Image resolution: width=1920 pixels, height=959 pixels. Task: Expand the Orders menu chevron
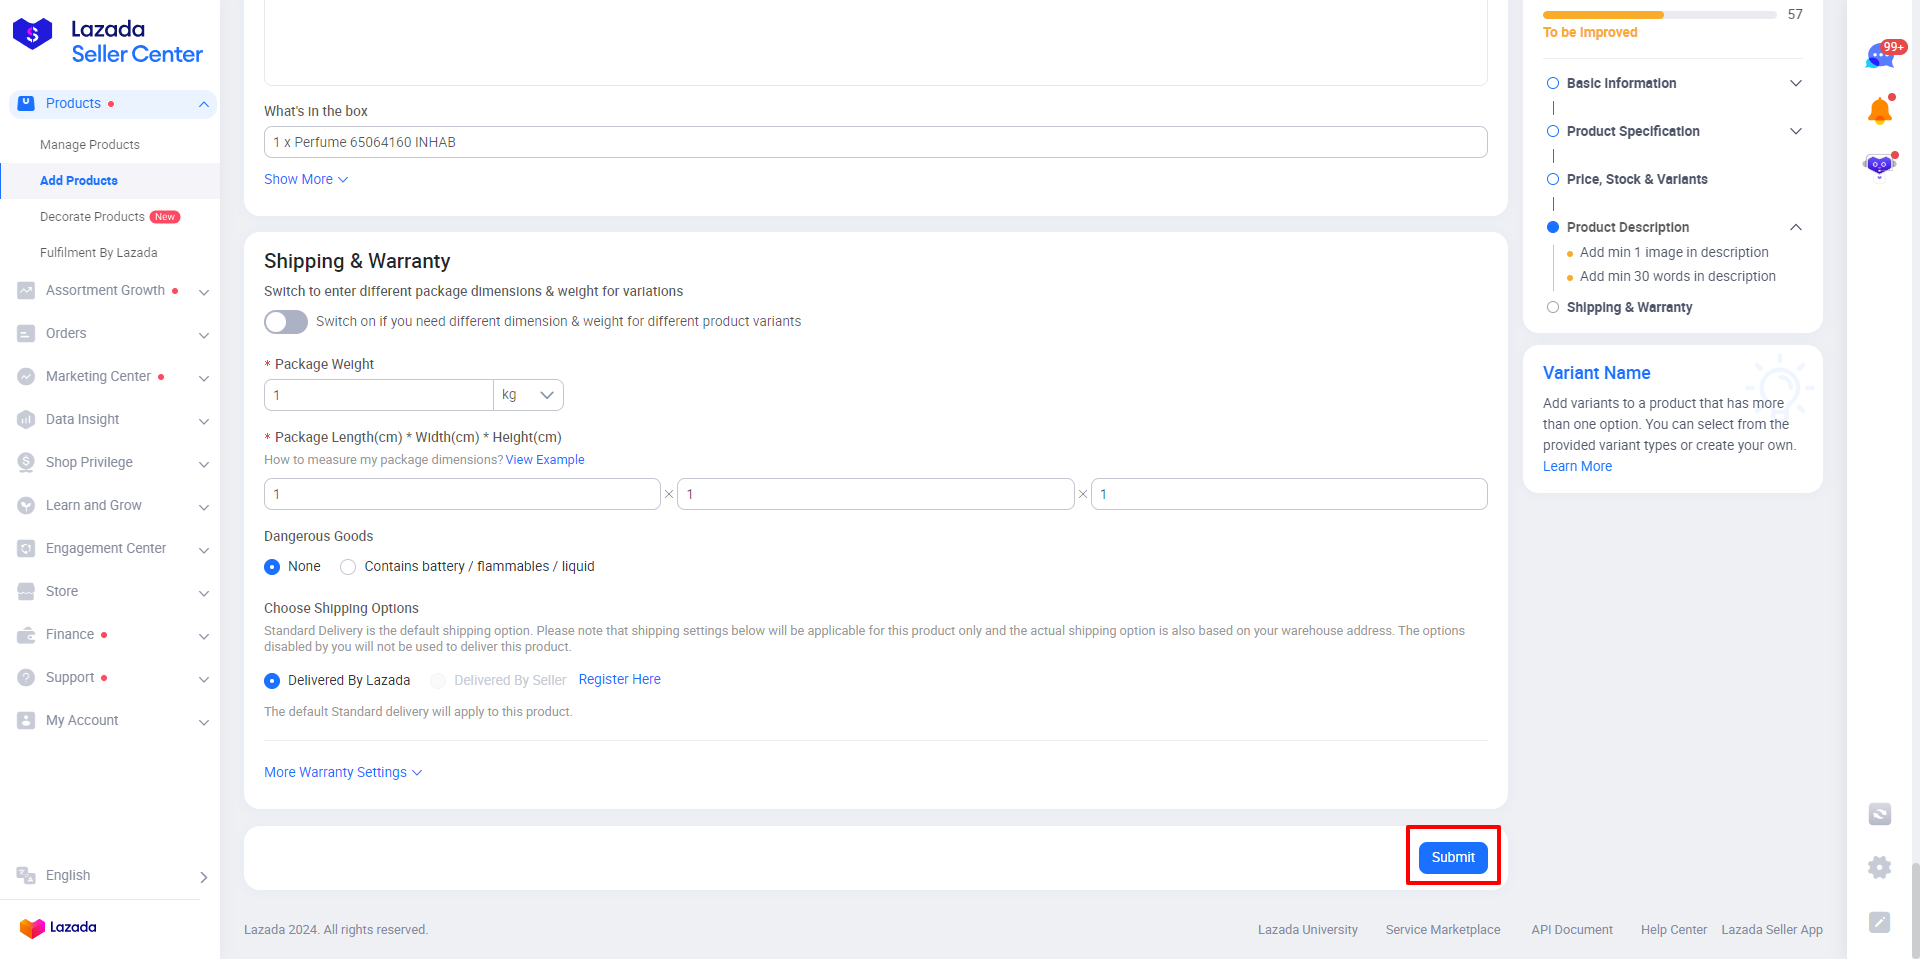pos(204,335)
